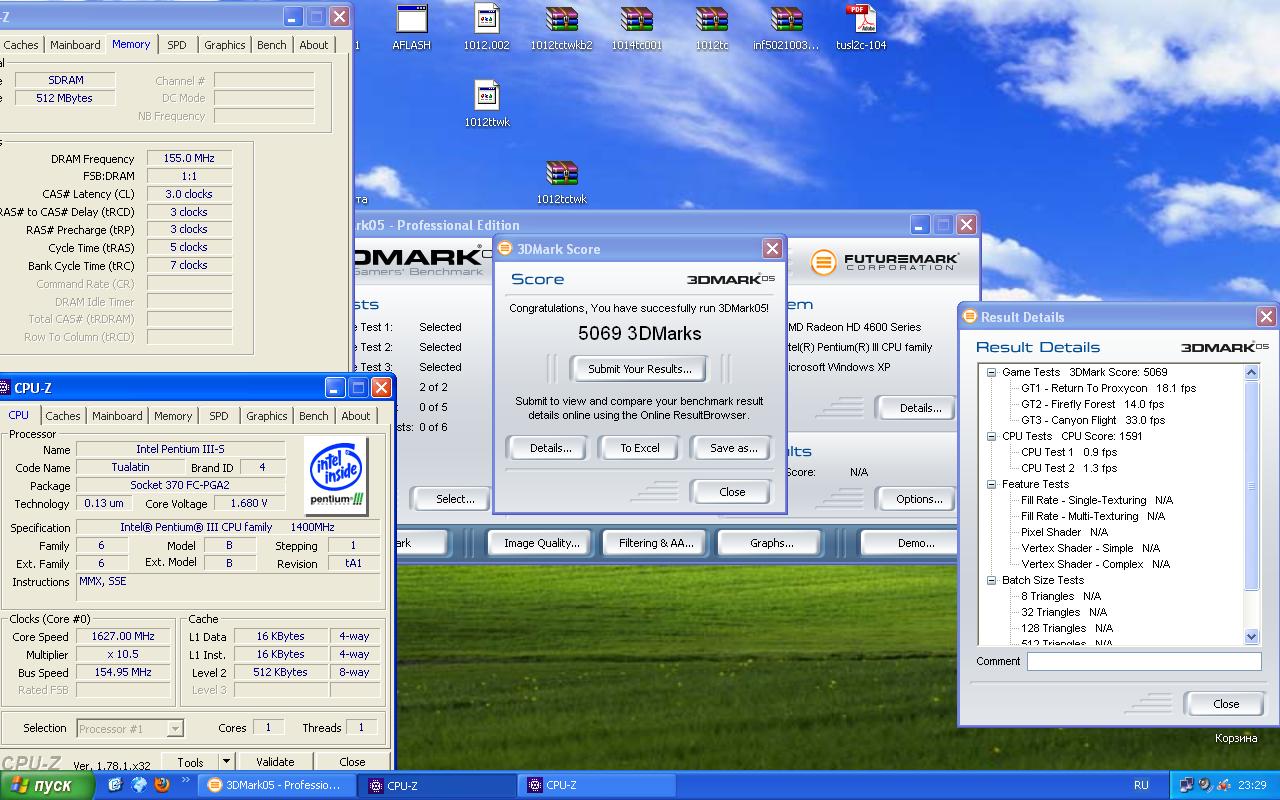Screen dimensions: 1280x800
Task: Collapse the Batch Size Tests tree node
Action: pyautogui.click(x=992, y=580)
